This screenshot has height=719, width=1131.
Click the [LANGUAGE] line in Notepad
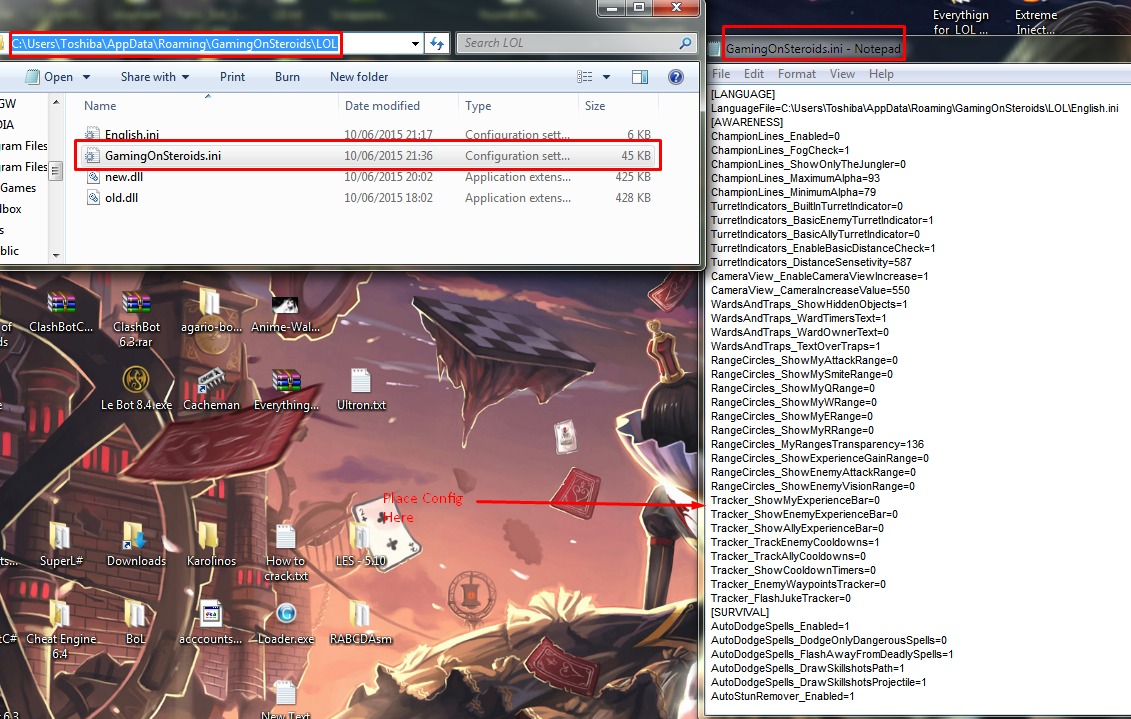click(x=742, y=94)
